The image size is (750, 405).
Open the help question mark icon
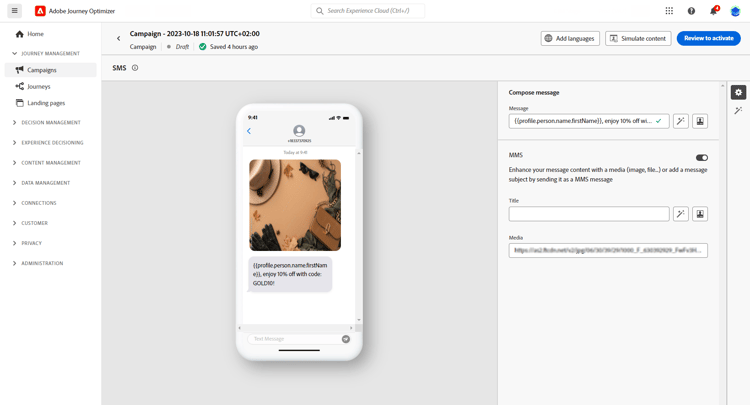pyautogui.click(x=691, y=11)
